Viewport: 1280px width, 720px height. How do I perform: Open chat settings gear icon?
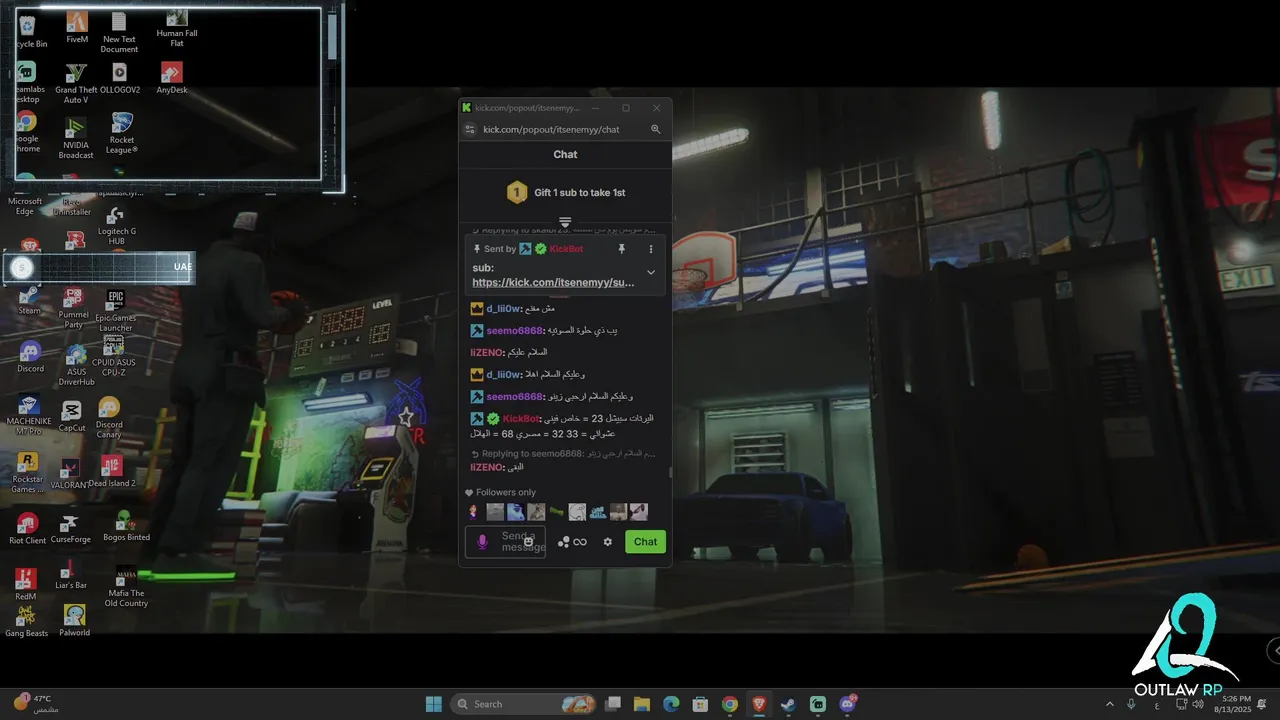(x=607, y=542)
